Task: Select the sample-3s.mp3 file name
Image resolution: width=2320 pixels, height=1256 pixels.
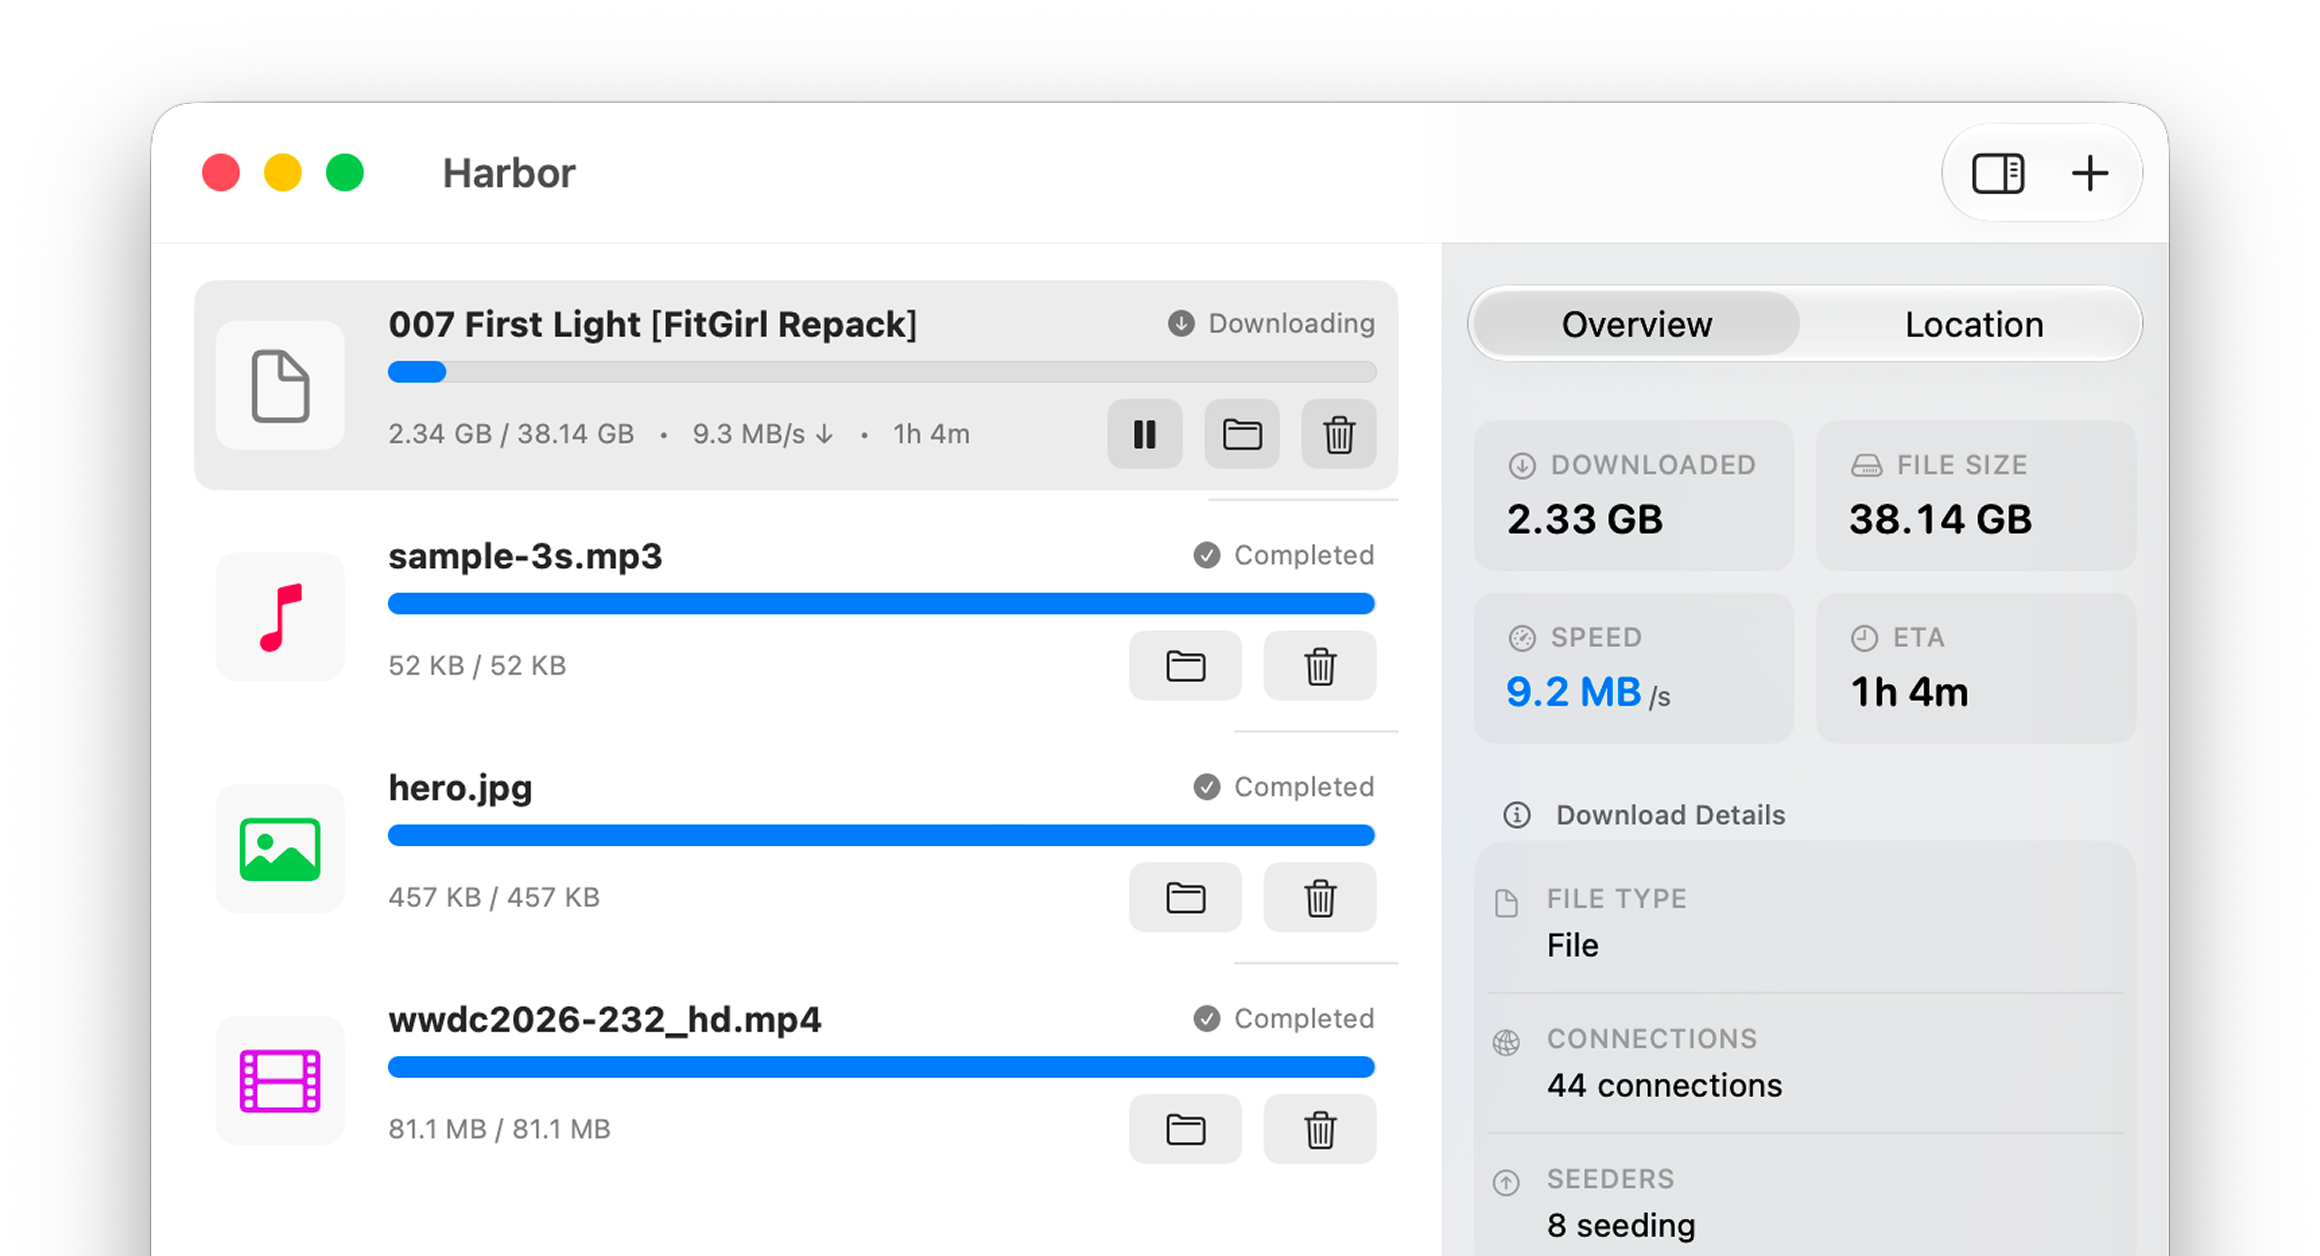Action: (x=525, y=556)
